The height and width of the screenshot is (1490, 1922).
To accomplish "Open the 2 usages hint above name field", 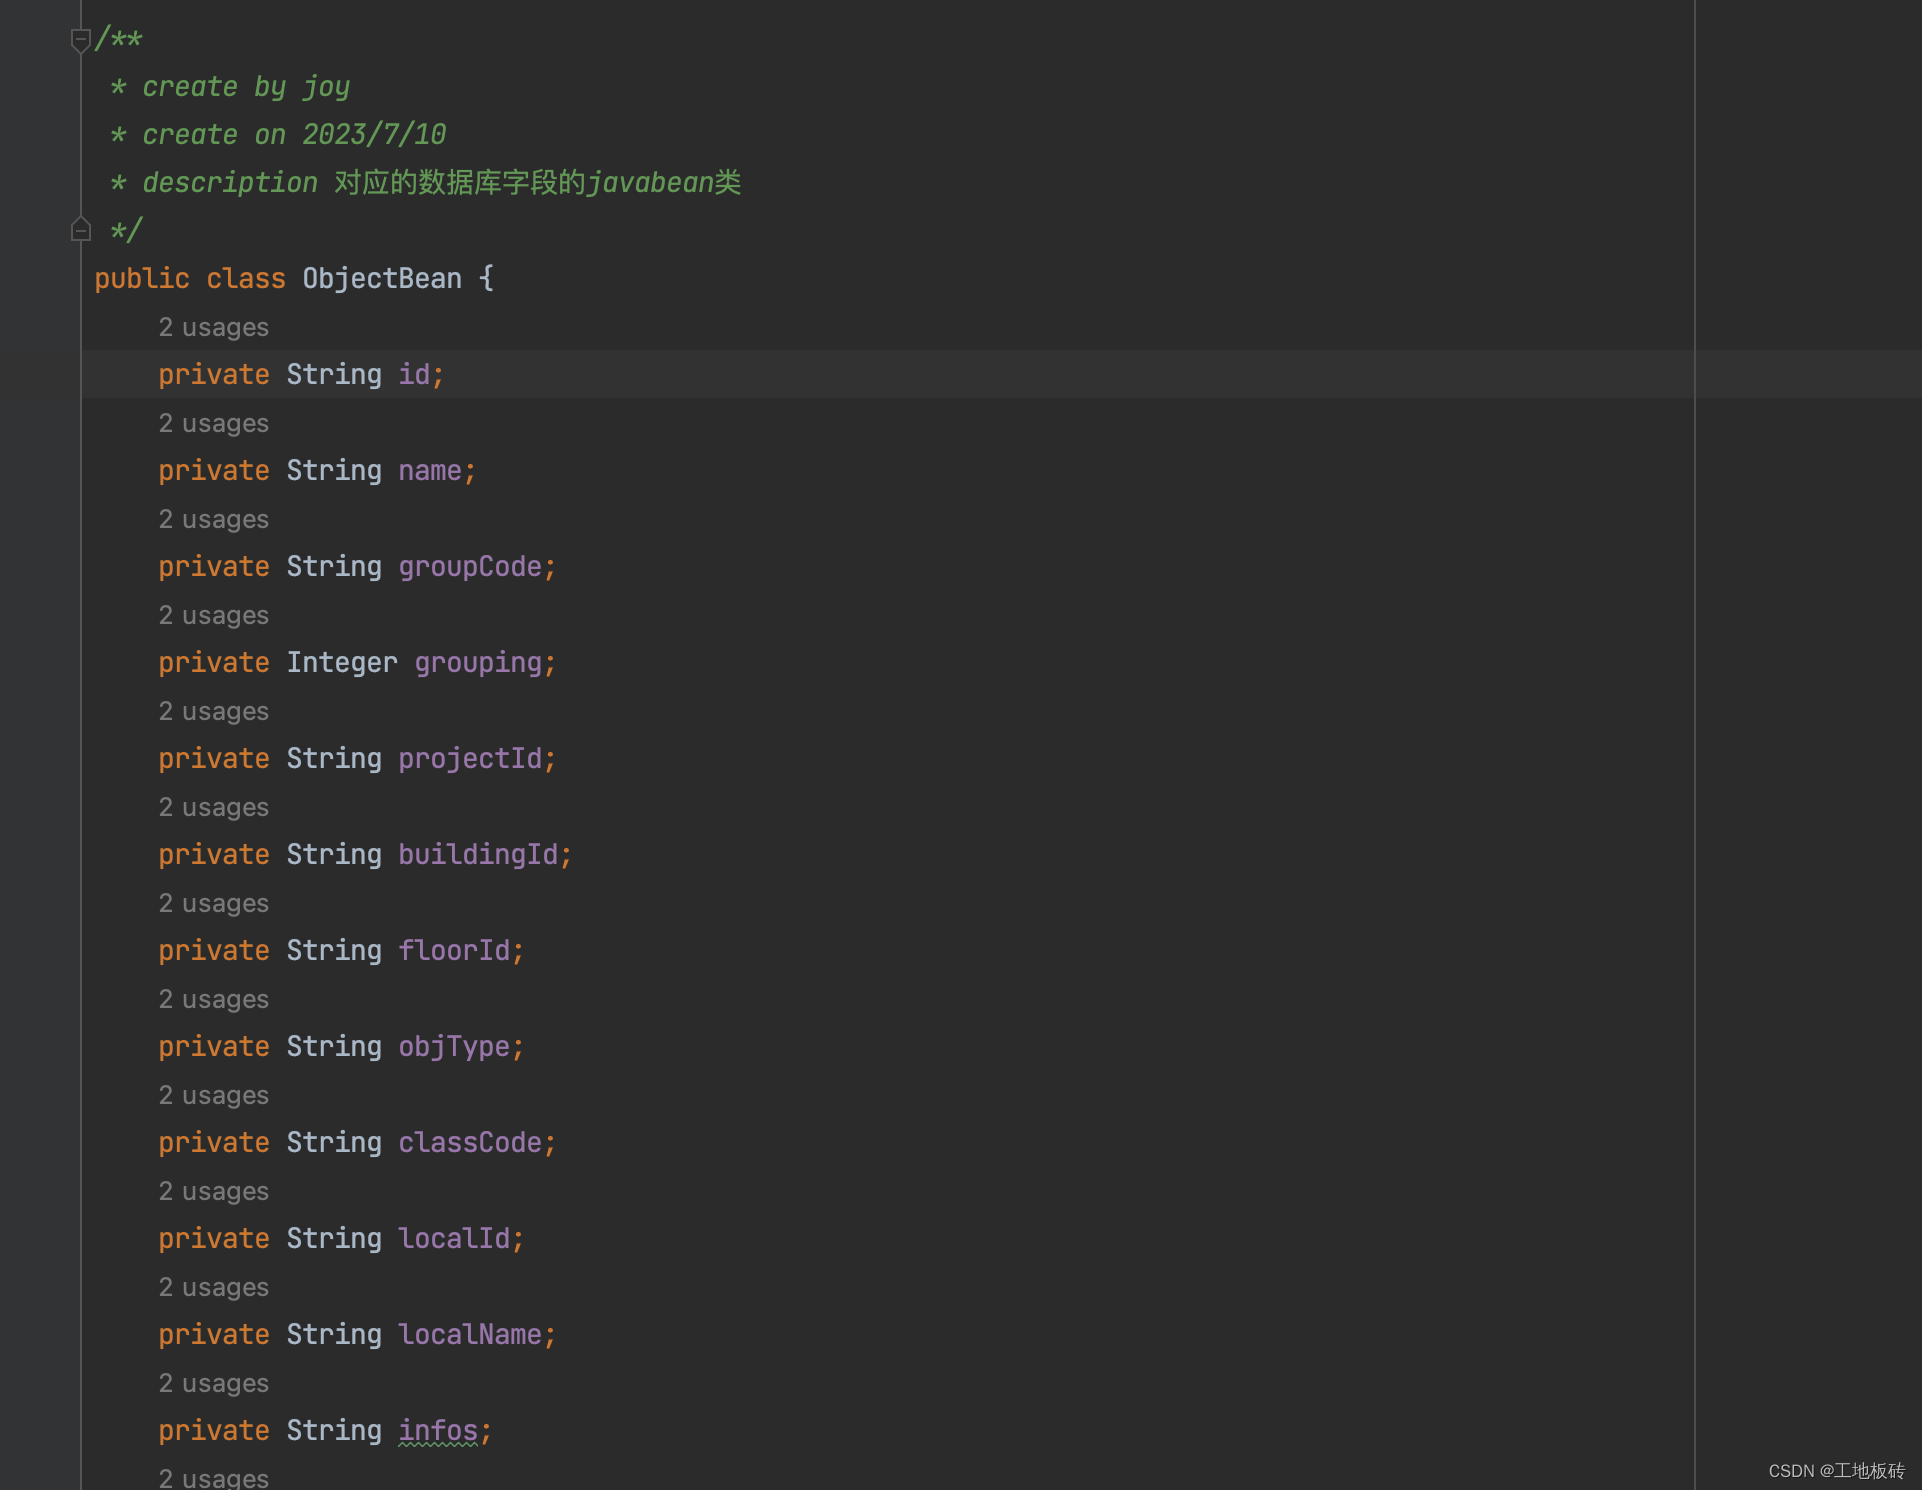I will pos(214,423).
